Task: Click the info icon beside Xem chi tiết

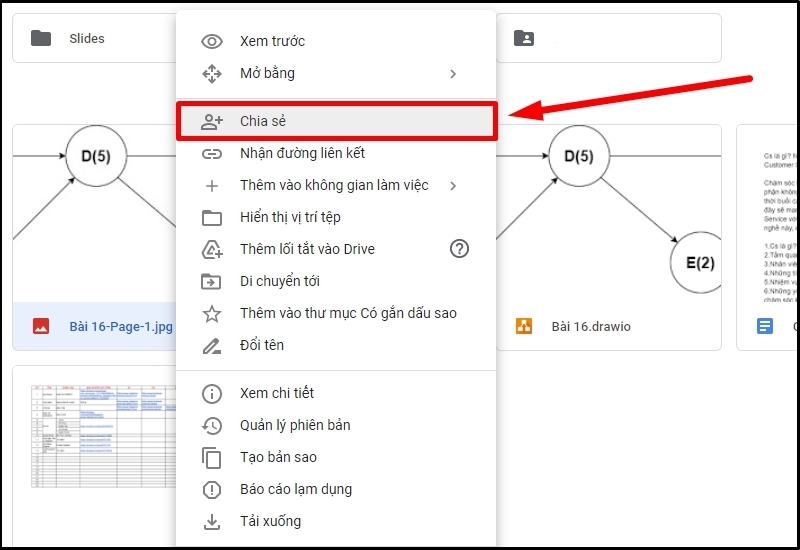Action: pos(212,394)
